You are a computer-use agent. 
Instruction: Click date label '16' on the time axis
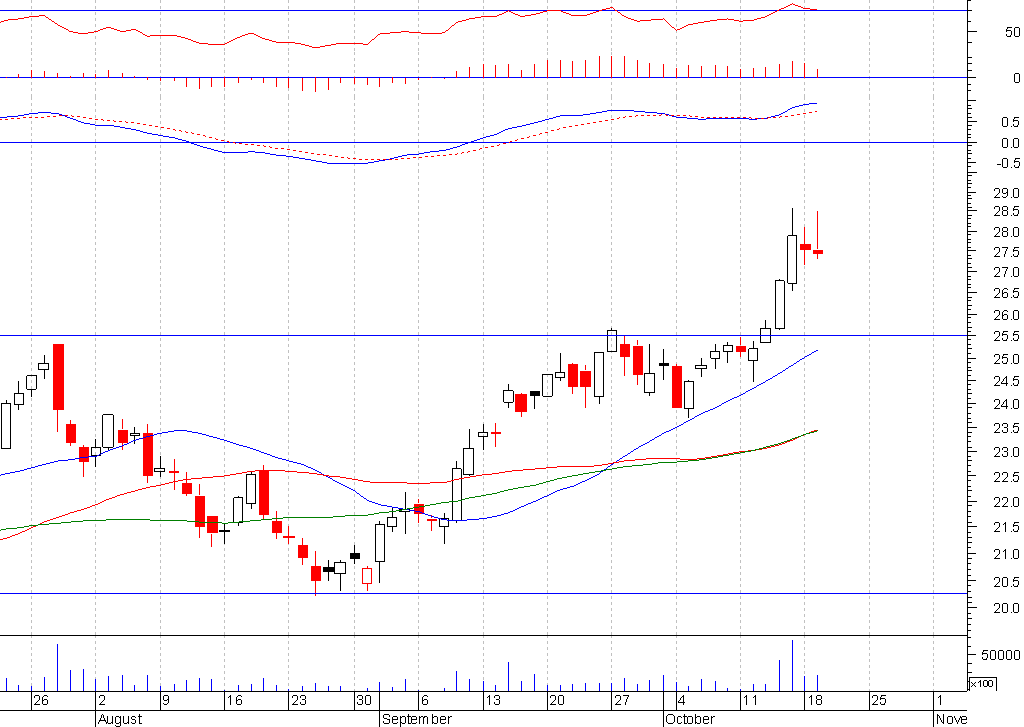tap(234, 701)
